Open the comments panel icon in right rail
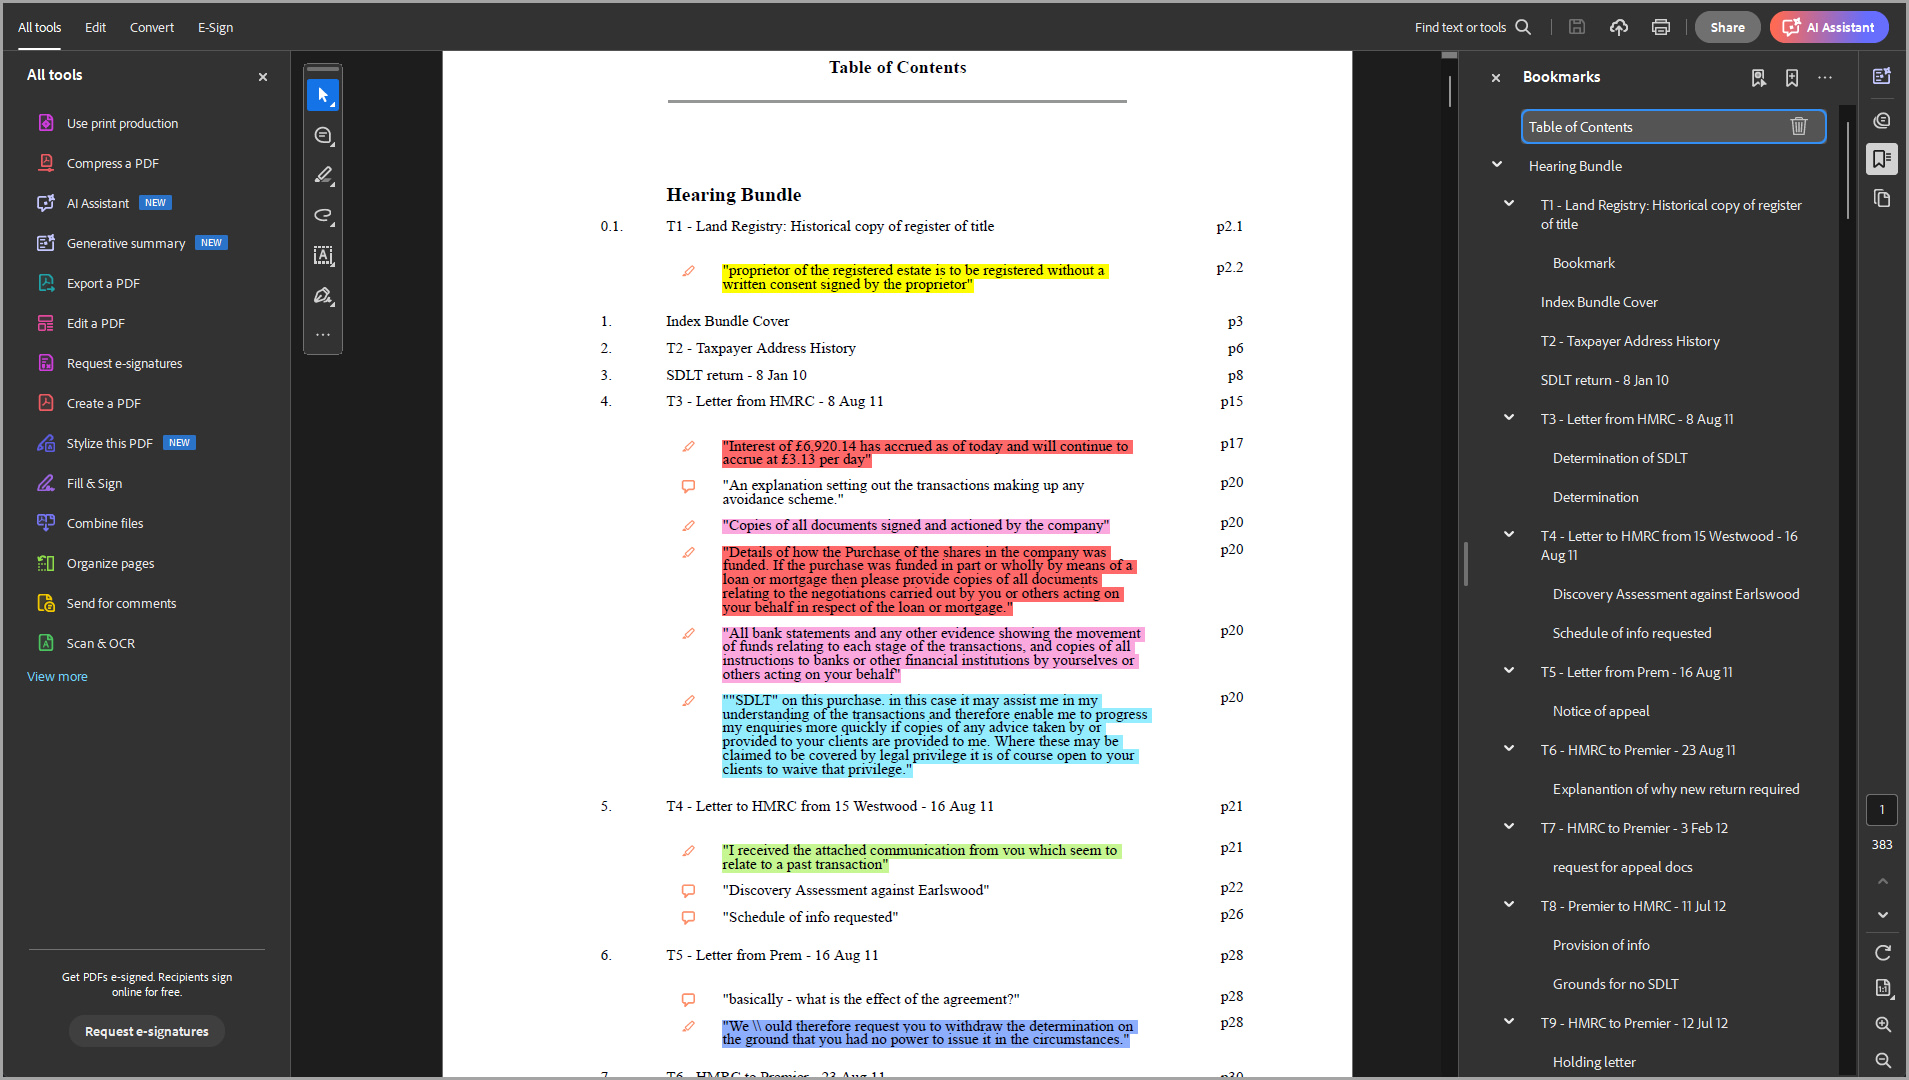 [x=1882, y=120]
